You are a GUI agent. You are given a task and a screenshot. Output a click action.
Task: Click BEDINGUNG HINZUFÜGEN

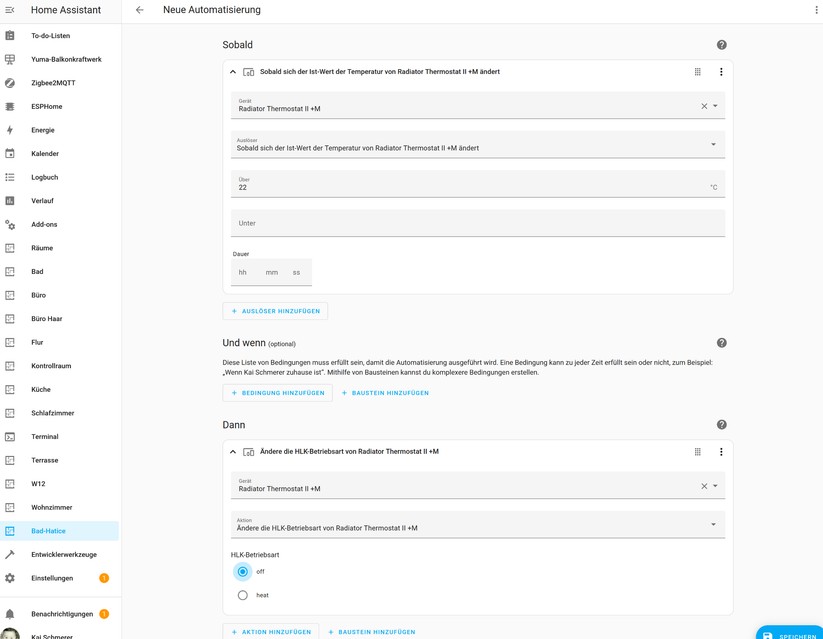[x=277, y=393]
